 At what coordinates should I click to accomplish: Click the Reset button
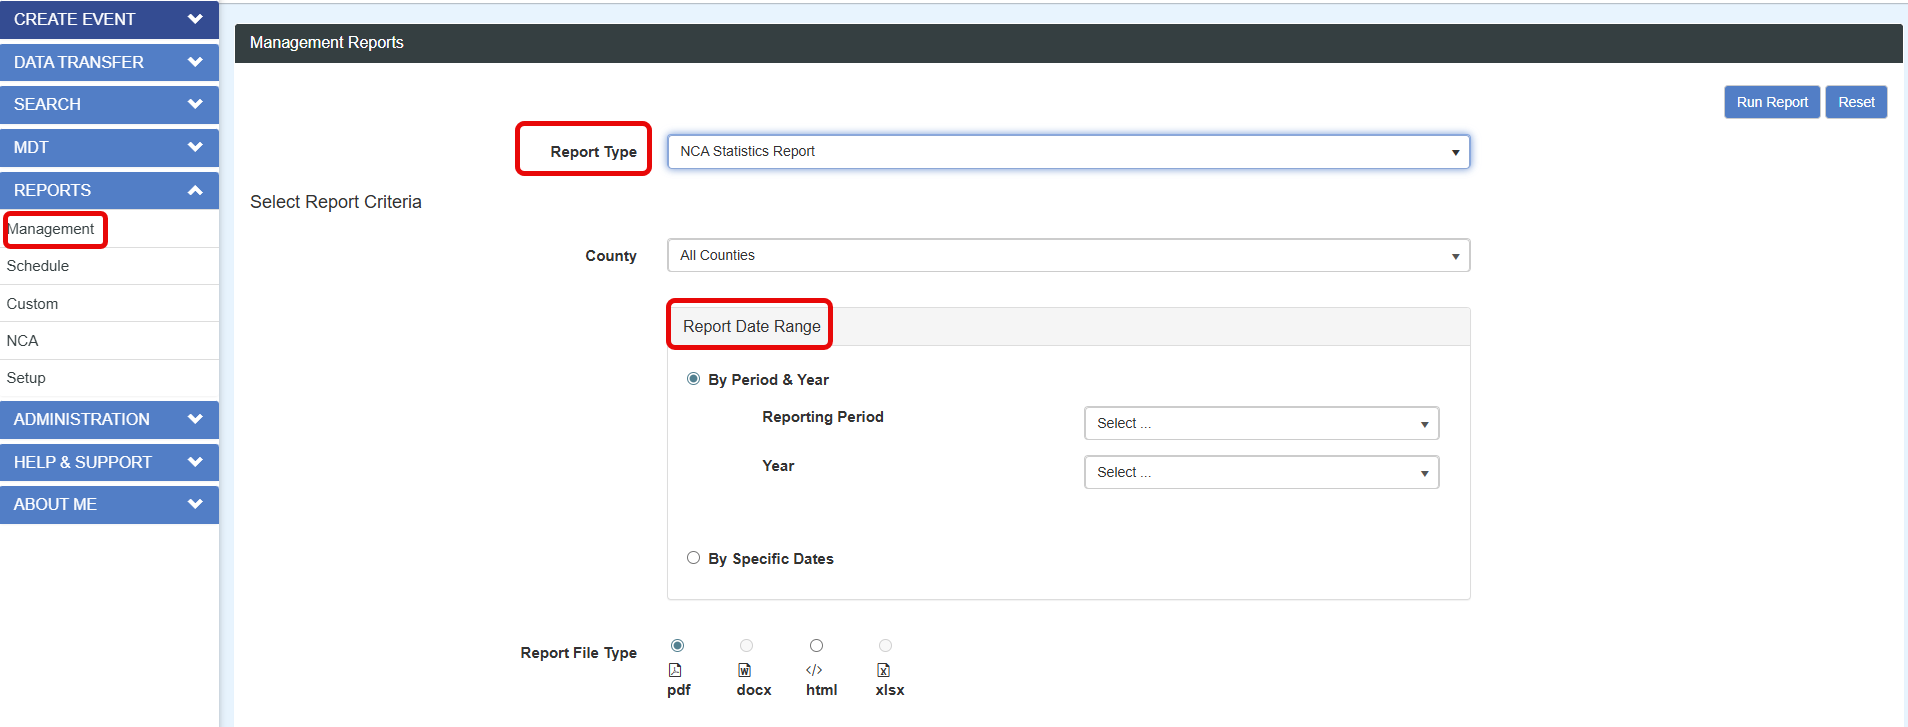pyautogui.click(x=1856, y=102)
